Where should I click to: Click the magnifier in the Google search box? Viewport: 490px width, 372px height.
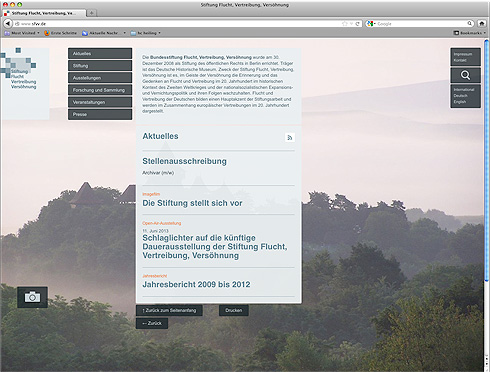pos(469,23)
